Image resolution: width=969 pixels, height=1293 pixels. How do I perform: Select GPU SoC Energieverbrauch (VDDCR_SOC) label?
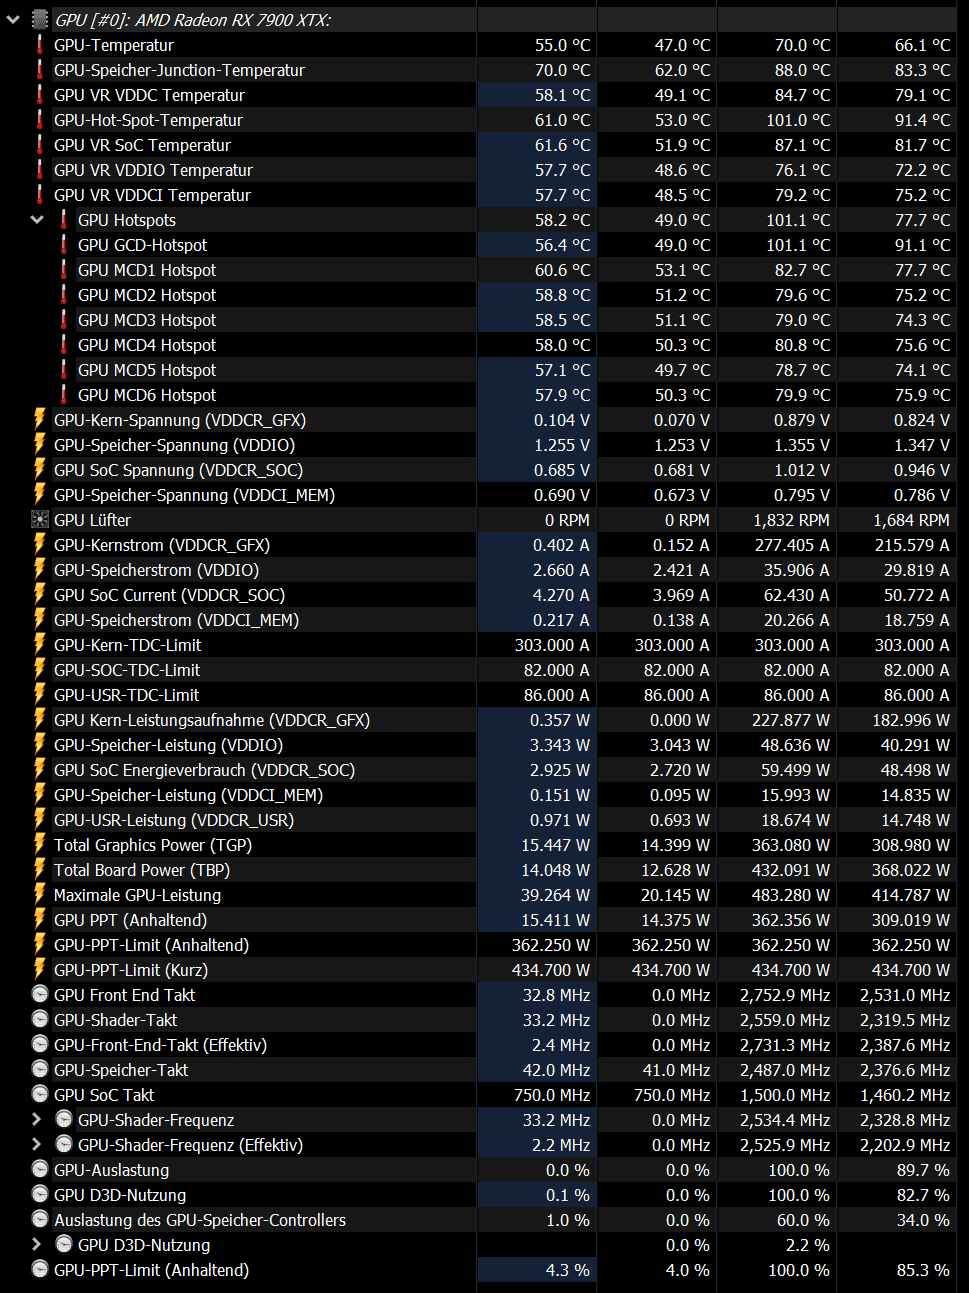(x=204, y=770)
